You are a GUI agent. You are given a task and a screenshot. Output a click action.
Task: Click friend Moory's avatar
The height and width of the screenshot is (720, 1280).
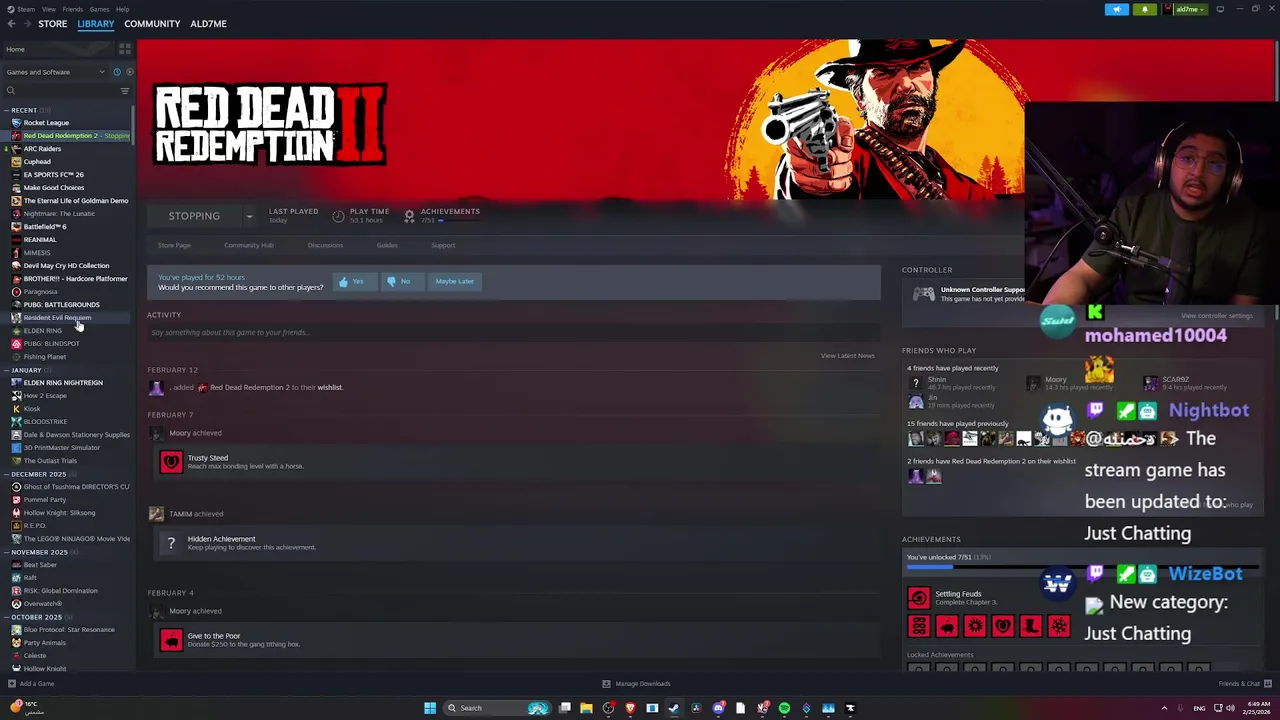click(1034, 383)
